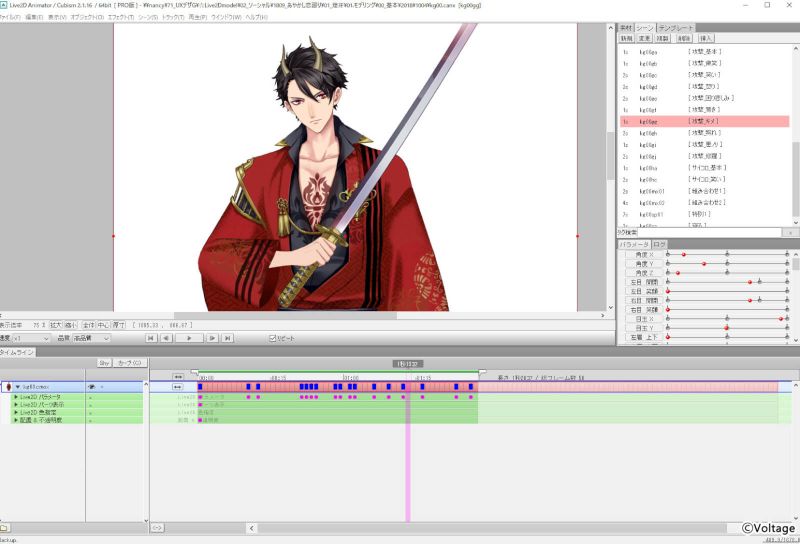Expand the Live2D パラメータ track
Screen dimensions: 800x544
pos(16,397)
